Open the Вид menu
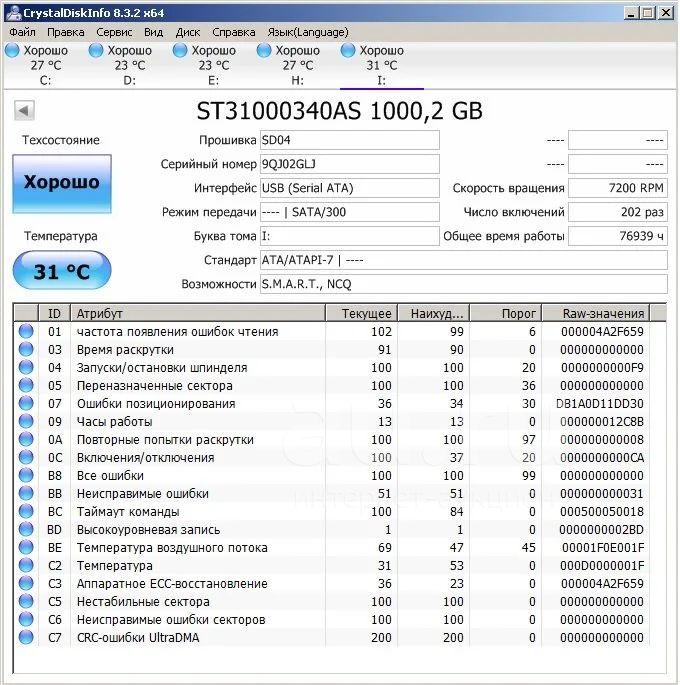This screenshot has height=685, width=680. pyautogui.click(x=154, y=32)
